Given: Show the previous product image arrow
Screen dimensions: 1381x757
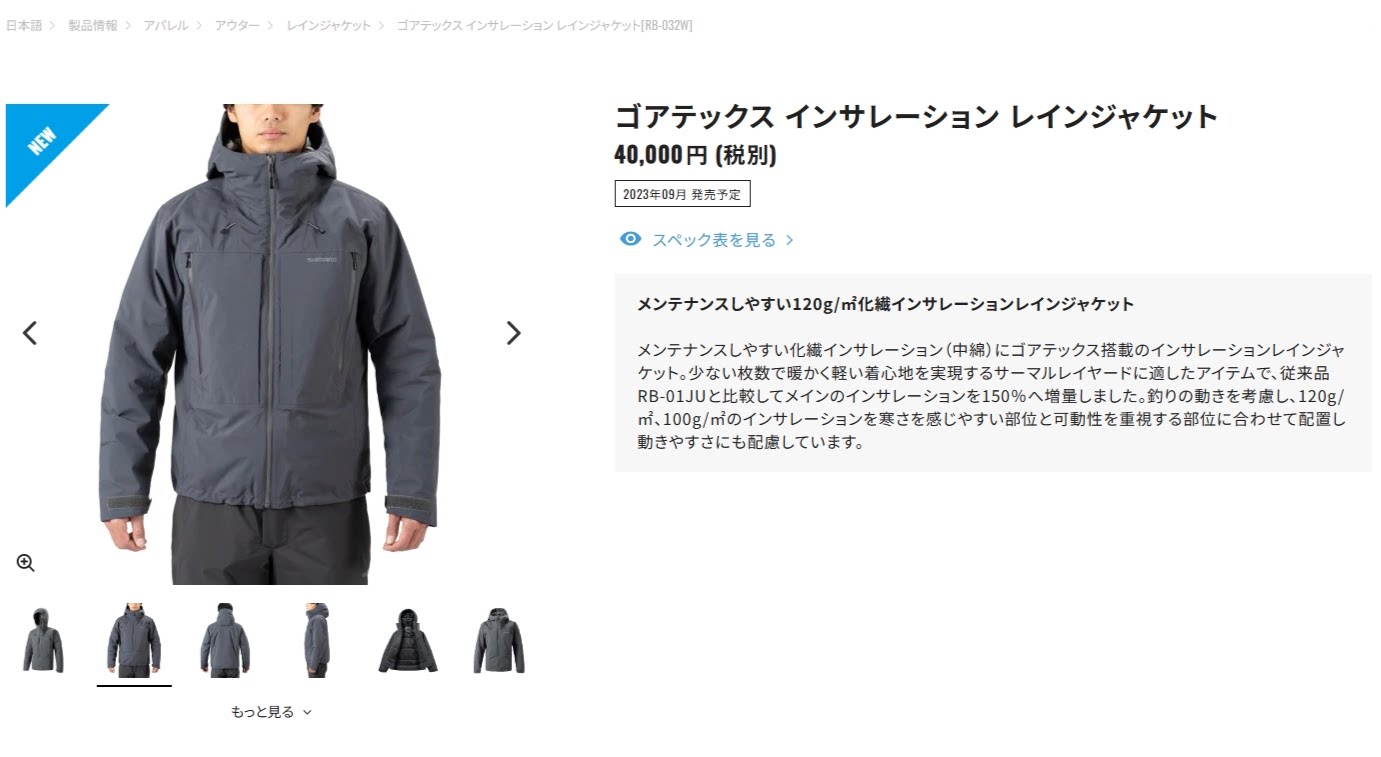Looking at the screenshot, I should click(30, 333).
